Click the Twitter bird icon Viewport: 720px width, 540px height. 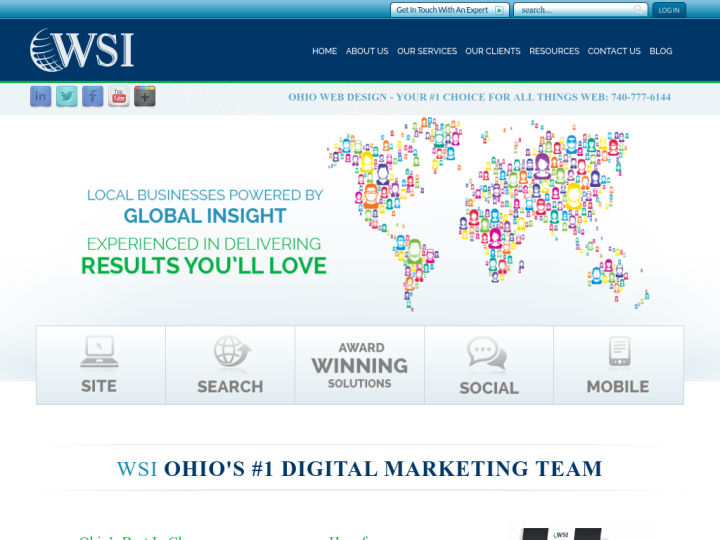[x=67, y=97]
